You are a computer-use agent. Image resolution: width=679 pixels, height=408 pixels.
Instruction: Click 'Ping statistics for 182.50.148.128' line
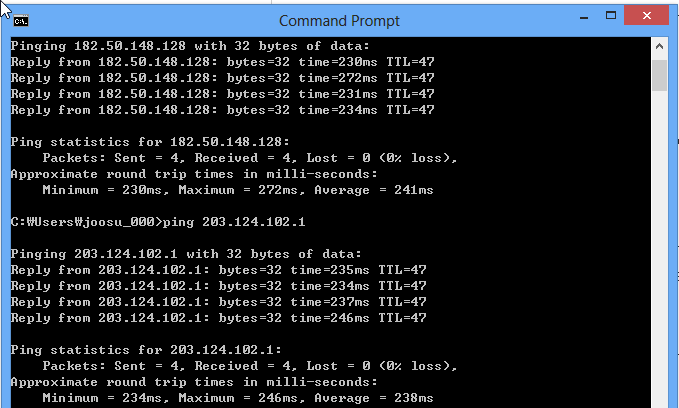(x=150, y=142)
